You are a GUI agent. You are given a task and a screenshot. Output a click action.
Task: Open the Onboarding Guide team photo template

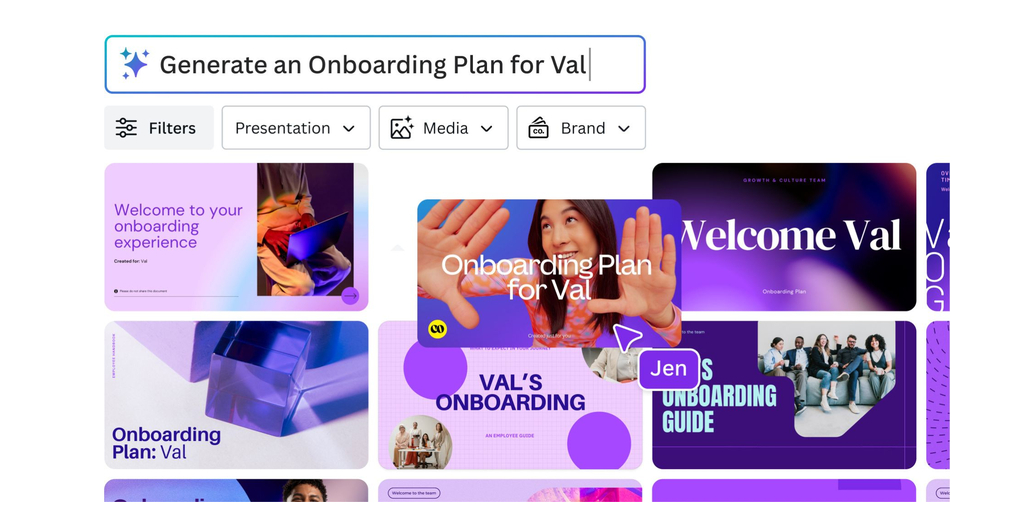click(784, 394)
